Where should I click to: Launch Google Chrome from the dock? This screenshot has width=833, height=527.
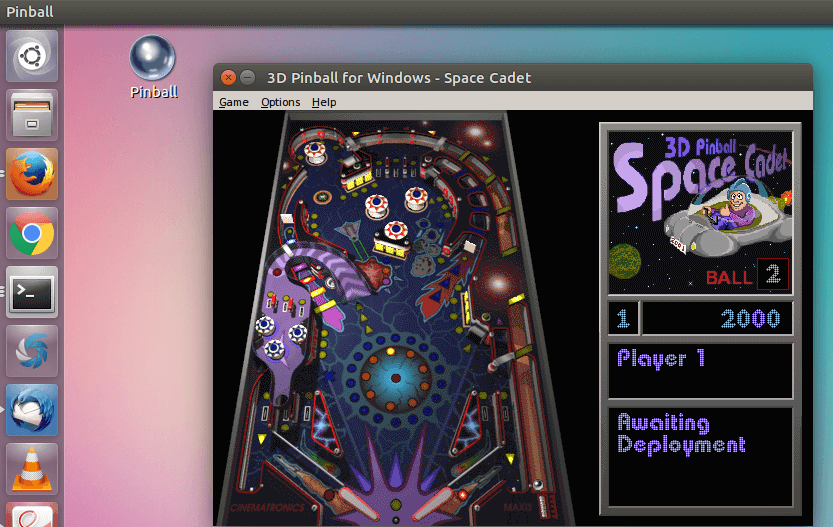pyautogui.click(x=32, y=233)
